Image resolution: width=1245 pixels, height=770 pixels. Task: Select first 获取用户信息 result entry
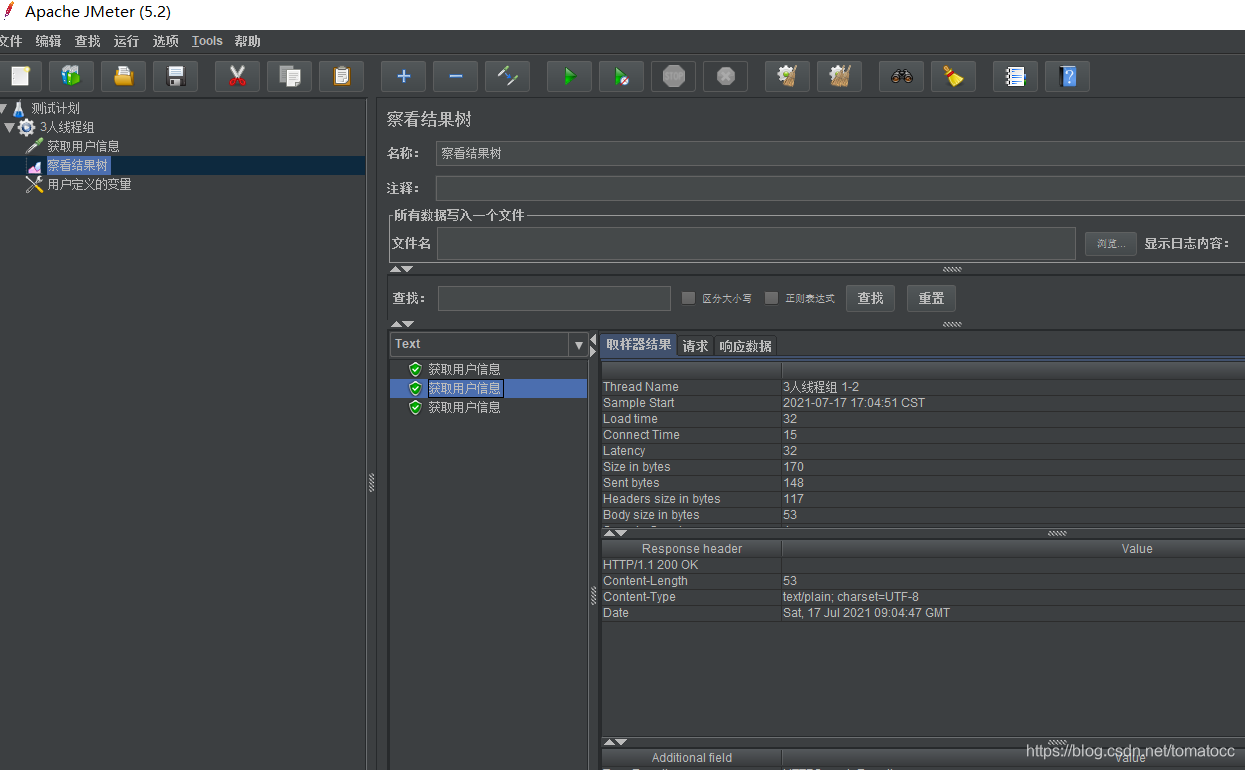click(x=464, y=369)
